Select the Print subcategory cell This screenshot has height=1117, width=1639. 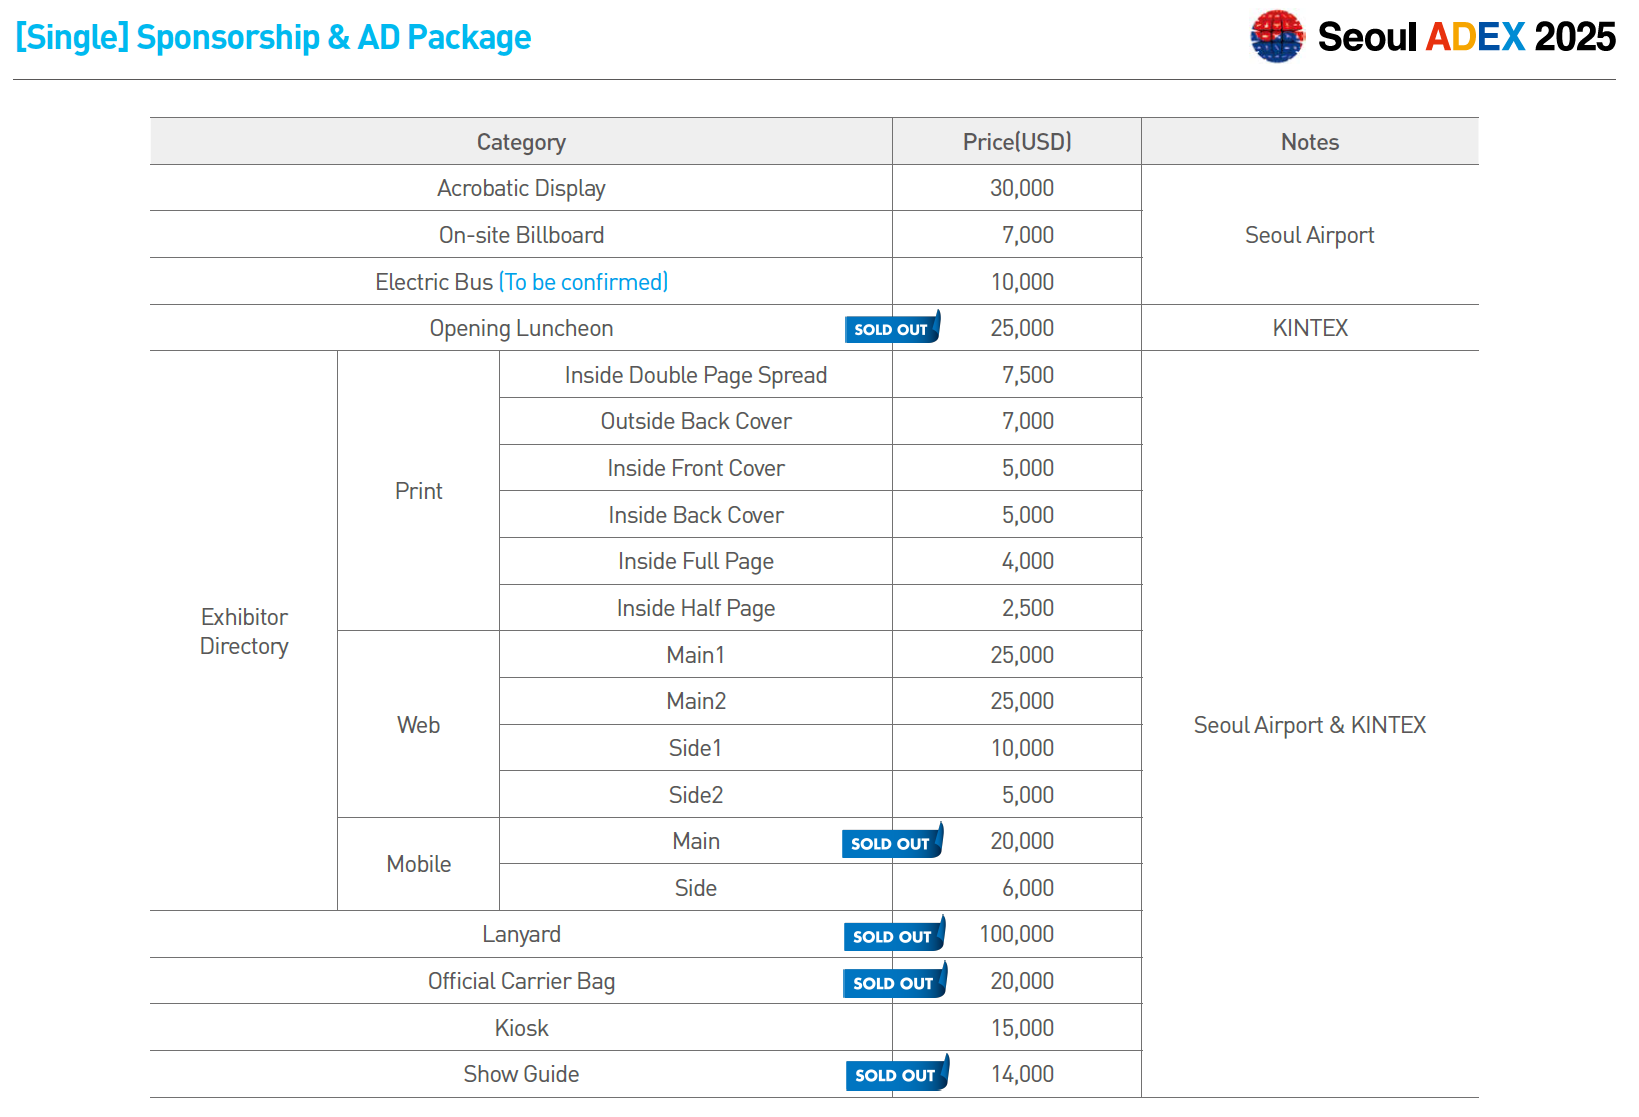418,491
